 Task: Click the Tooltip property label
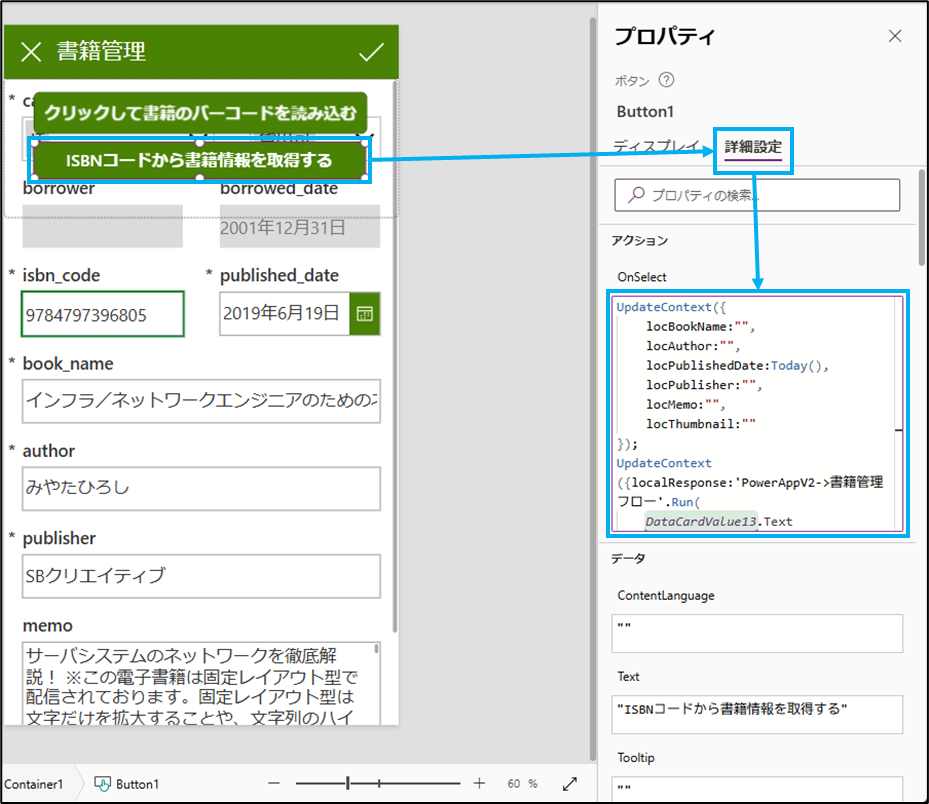(x=636, y=758)
